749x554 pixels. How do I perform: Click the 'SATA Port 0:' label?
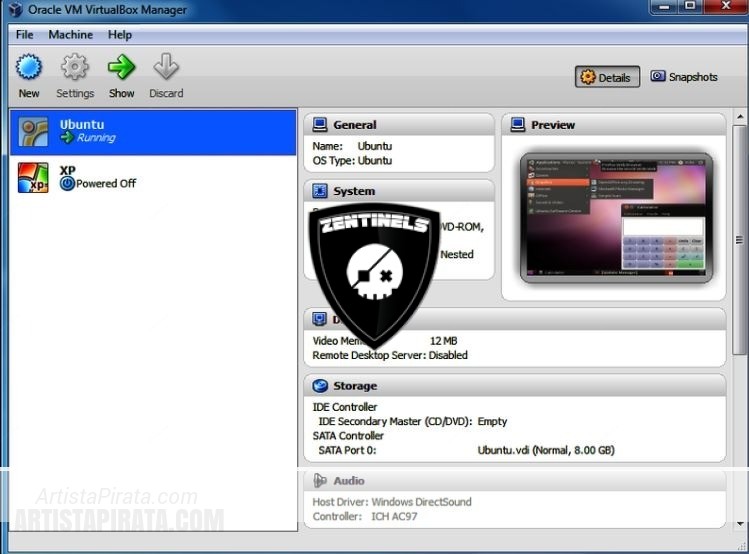coord(347,450)
